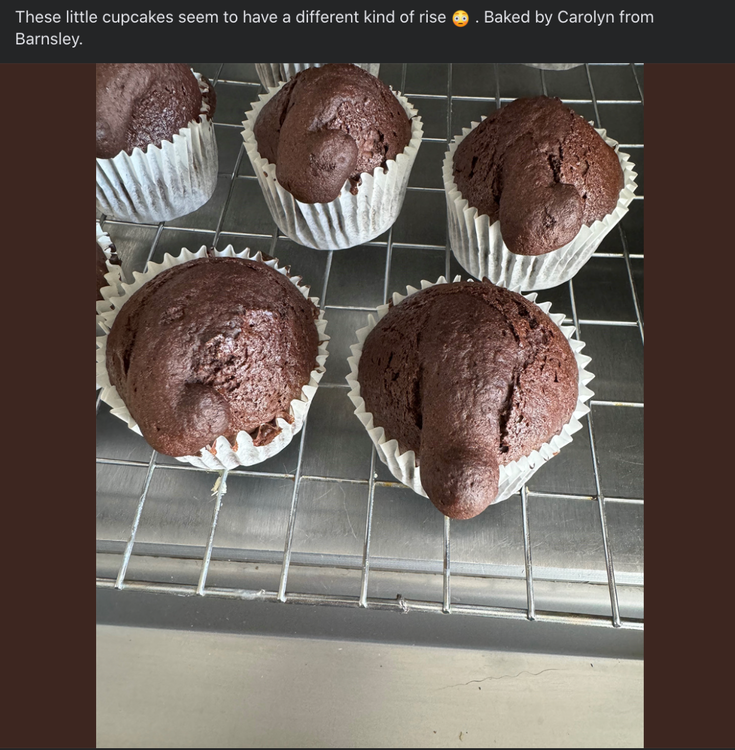Click the word "These" starting the caption
Screen dimensions: 735x750
(37, 18)
